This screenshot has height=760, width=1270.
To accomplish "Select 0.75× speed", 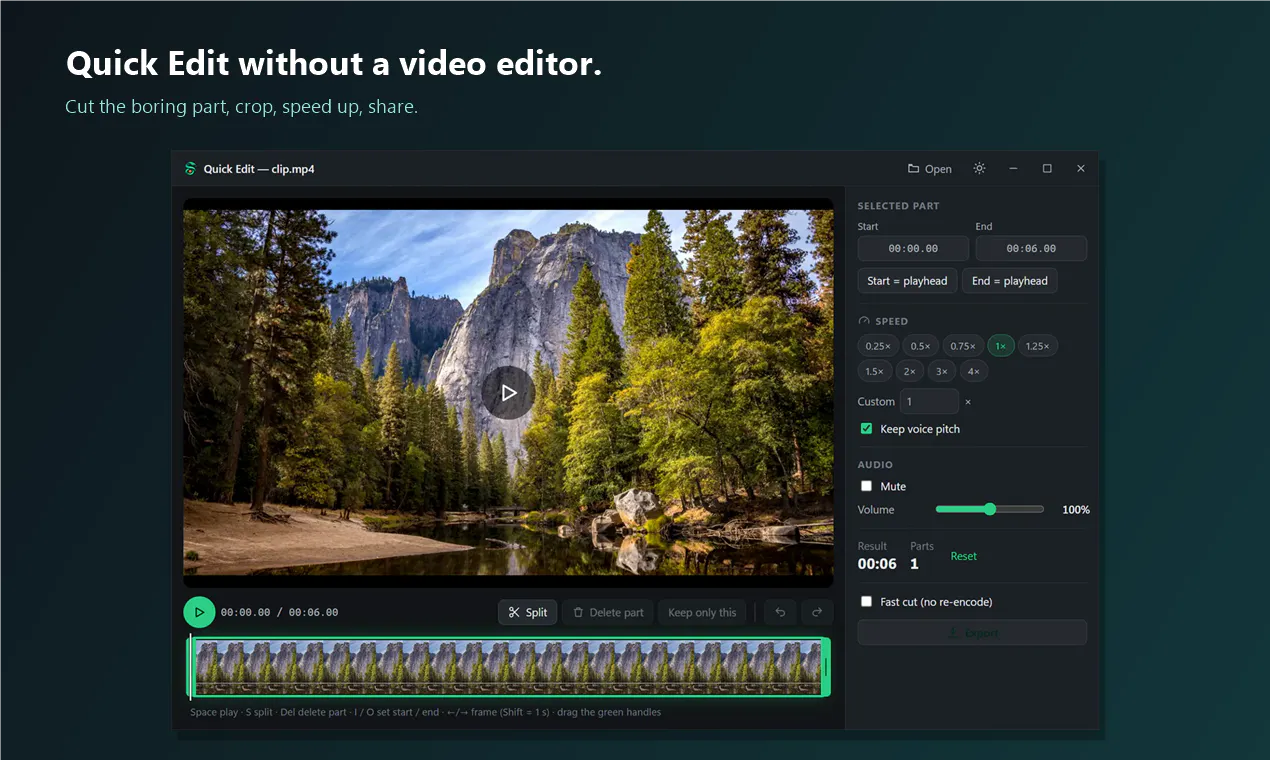I will click(963, 346).
